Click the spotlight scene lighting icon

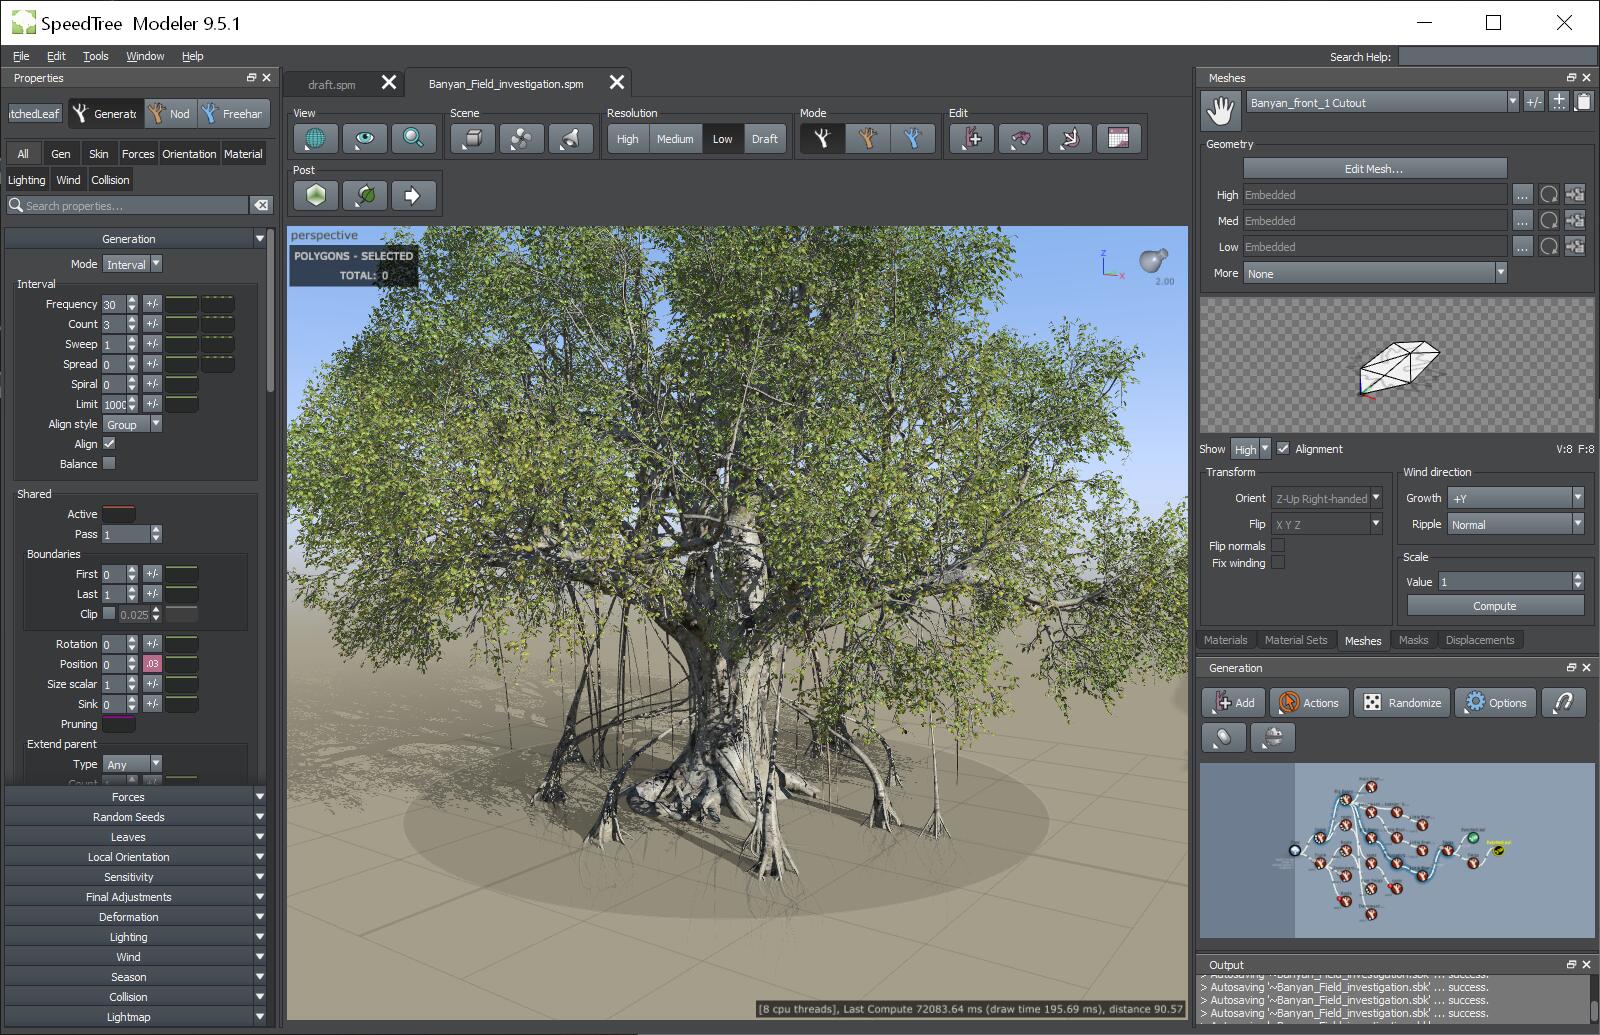[x=570, y=139]
